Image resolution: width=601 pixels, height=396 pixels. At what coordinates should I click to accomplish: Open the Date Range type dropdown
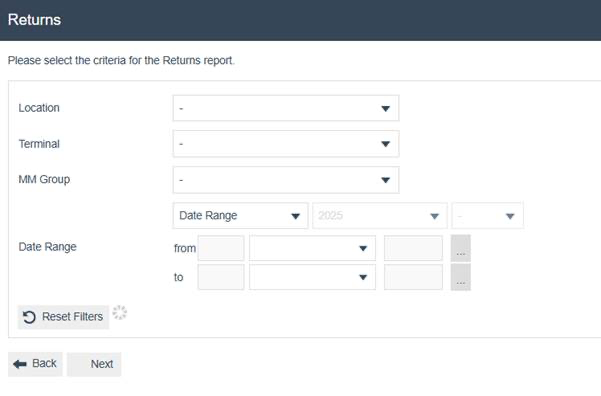coord(240,215)
